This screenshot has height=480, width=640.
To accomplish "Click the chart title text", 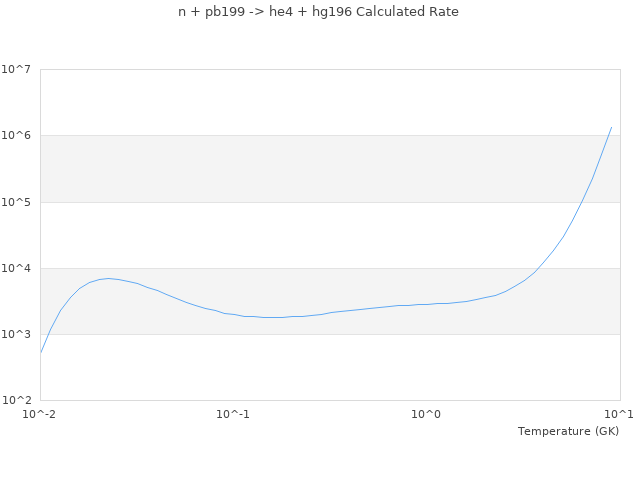I will point(318,12).
